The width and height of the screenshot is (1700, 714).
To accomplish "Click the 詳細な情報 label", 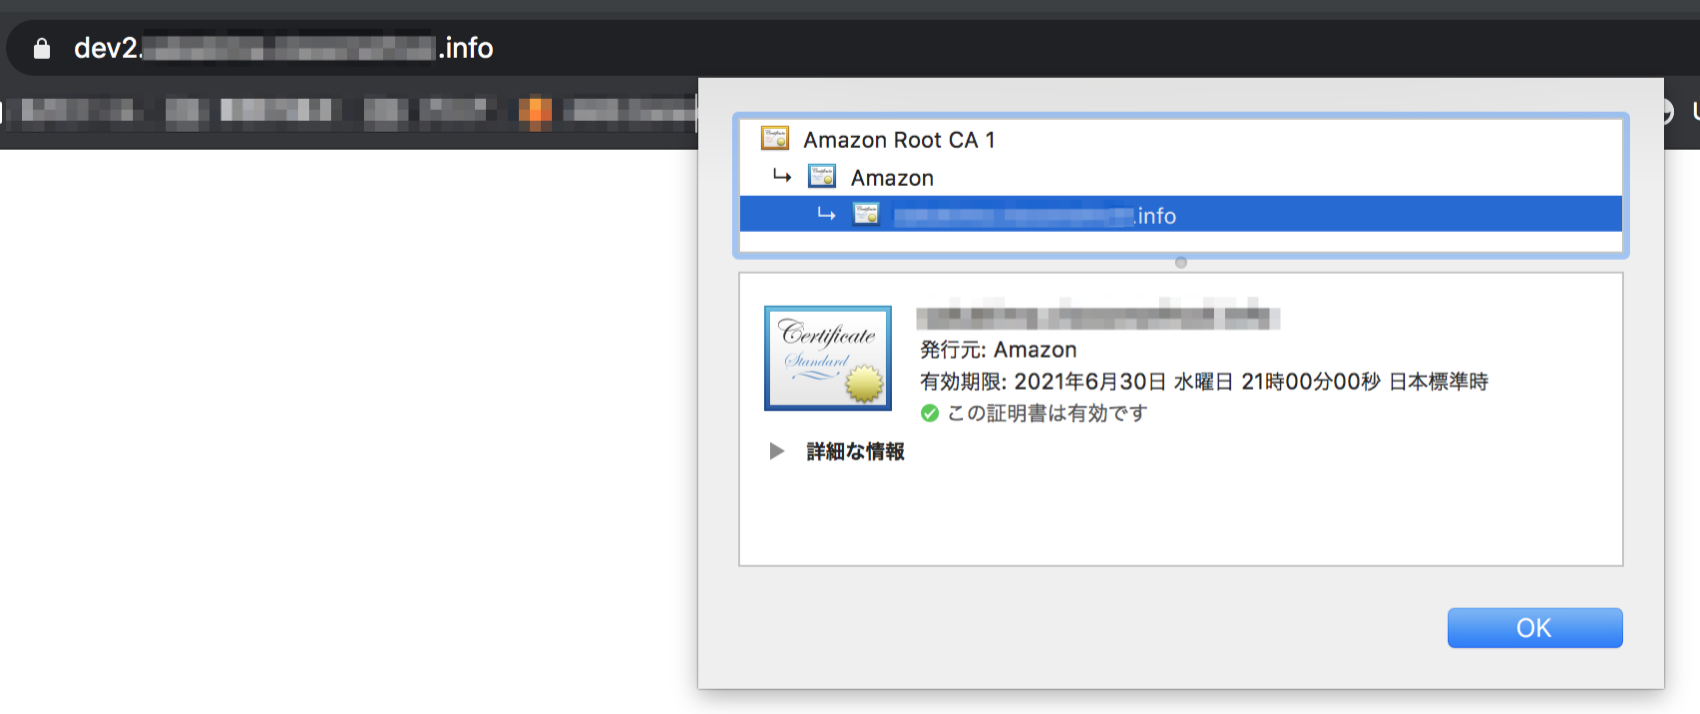I will (x=855, y=451).
